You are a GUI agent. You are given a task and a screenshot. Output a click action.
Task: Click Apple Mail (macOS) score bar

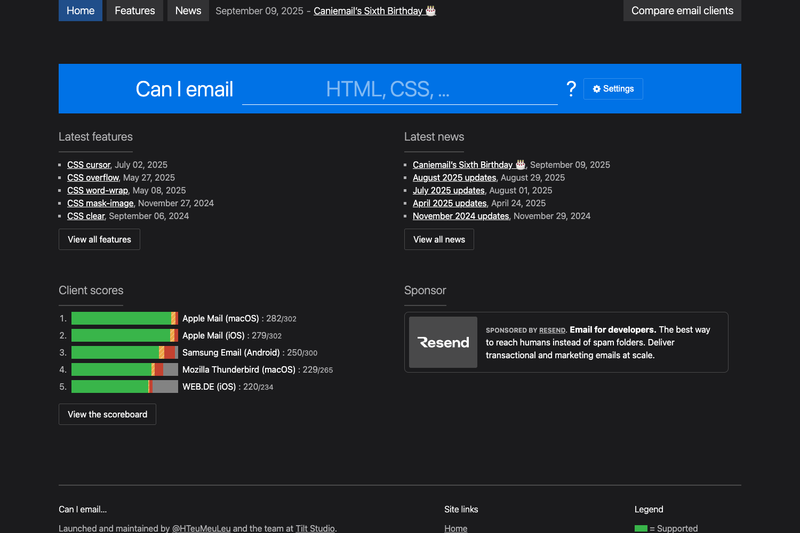click(x=124, y=318)
